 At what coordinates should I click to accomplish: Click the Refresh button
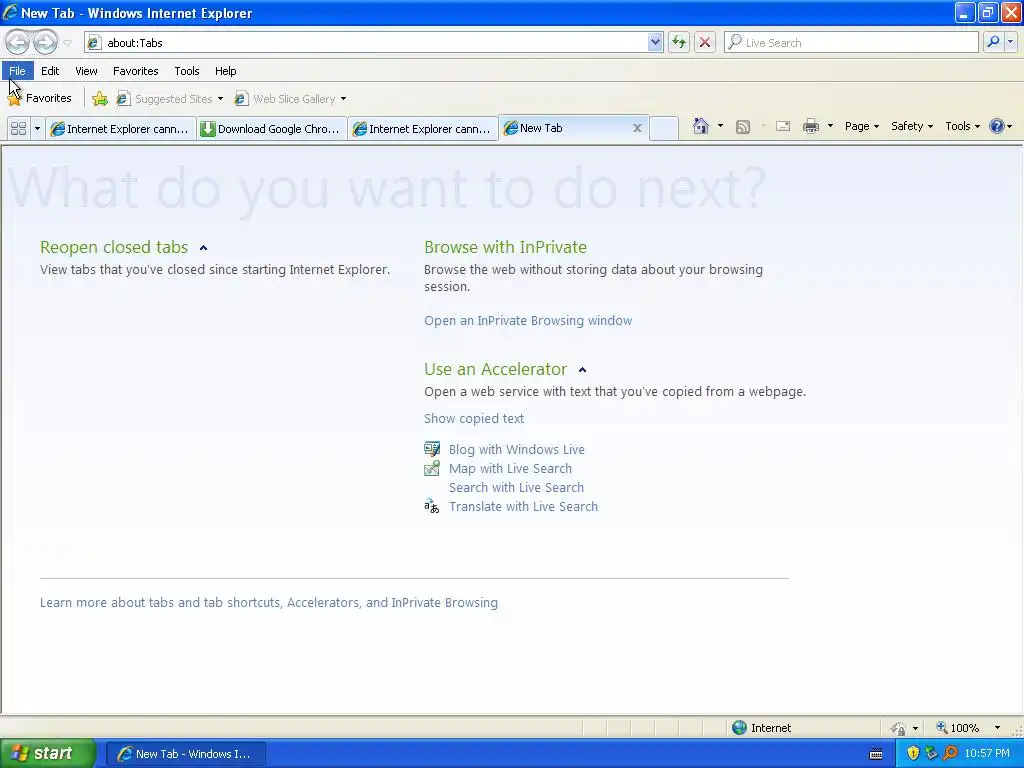[x=679, y=42]
